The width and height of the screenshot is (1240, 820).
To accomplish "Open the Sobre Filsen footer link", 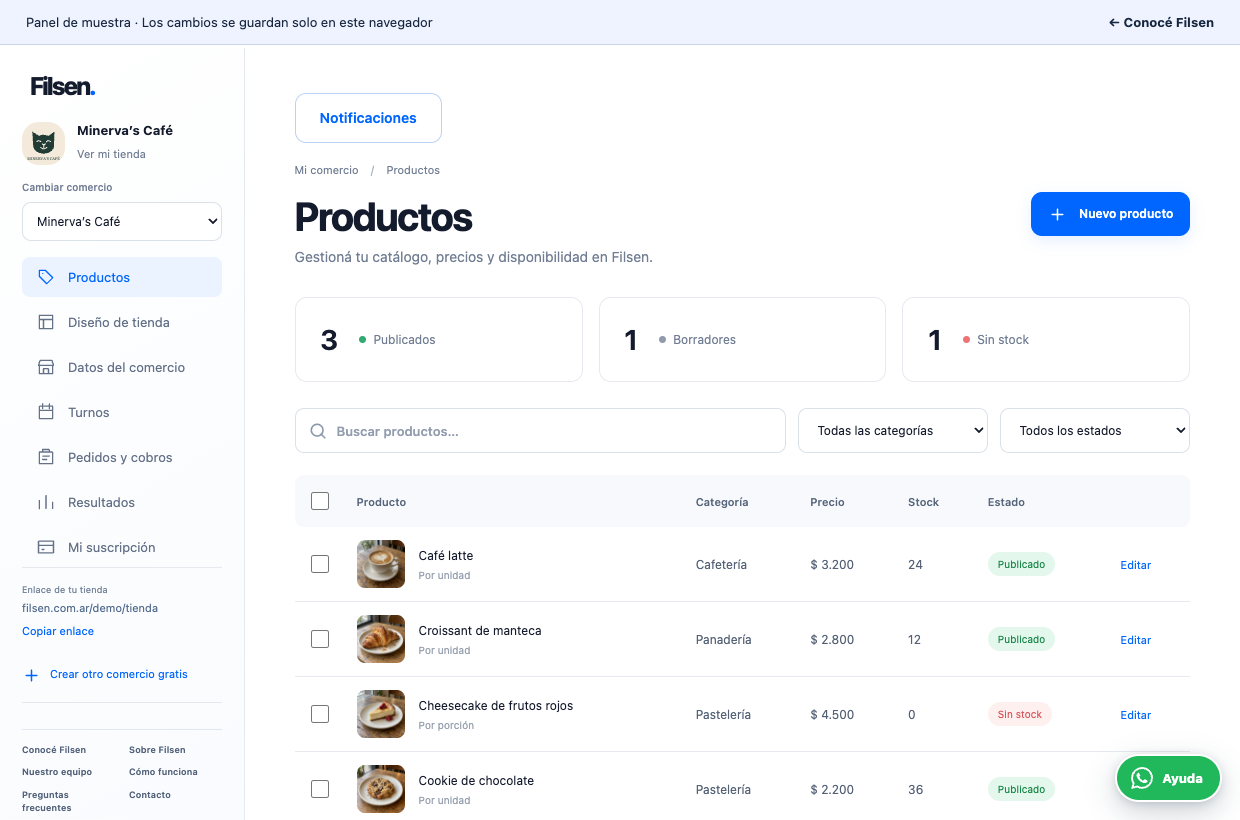I will (157, 750).
